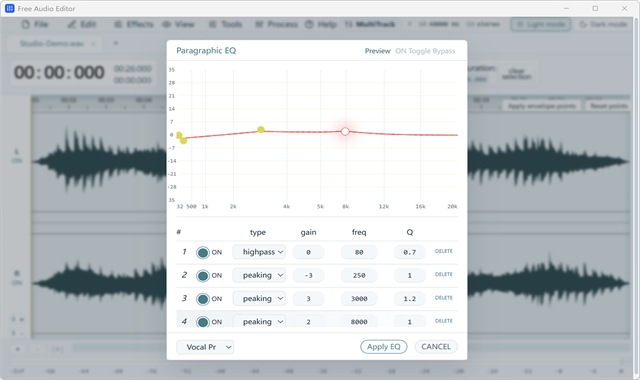Switch the editor to Light mode
Screen dimensions: 640x380
(541, 24)
